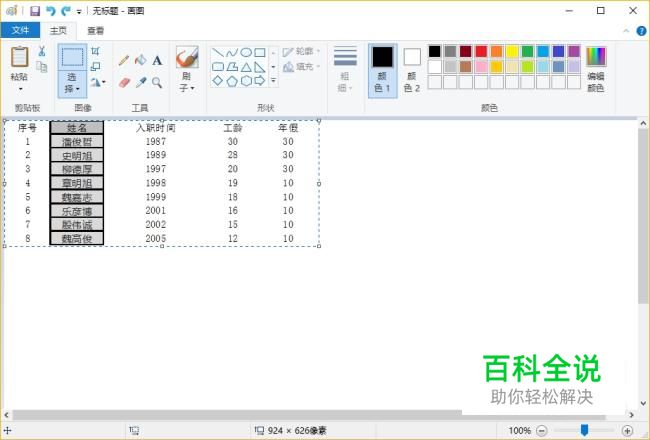Viewport: 650px width, 440px height.
Task: Choose the Triangle shape
Action: click(246, 67)
